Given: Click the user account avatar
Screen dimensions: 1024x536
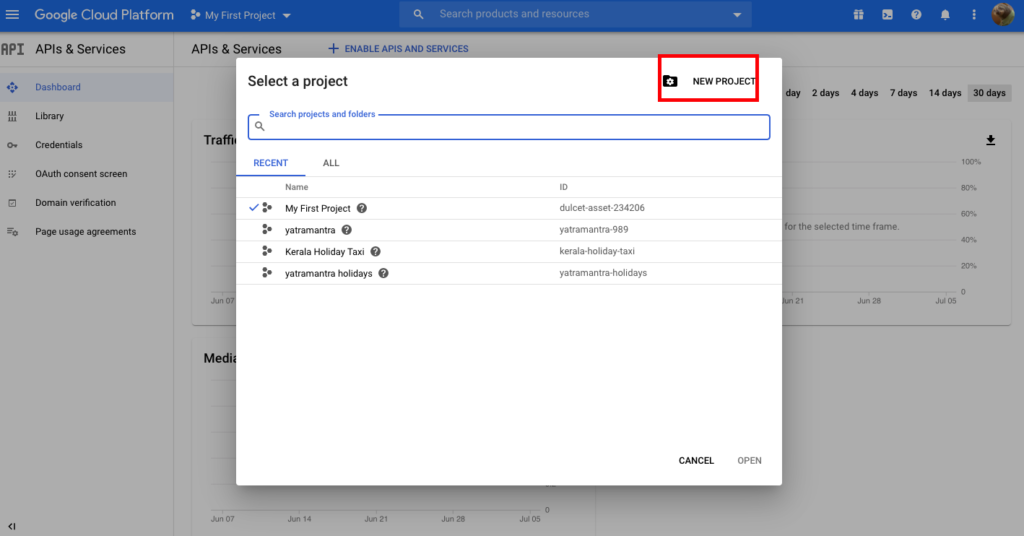Looking at the screenshot, I should (x=1002, y=14).
